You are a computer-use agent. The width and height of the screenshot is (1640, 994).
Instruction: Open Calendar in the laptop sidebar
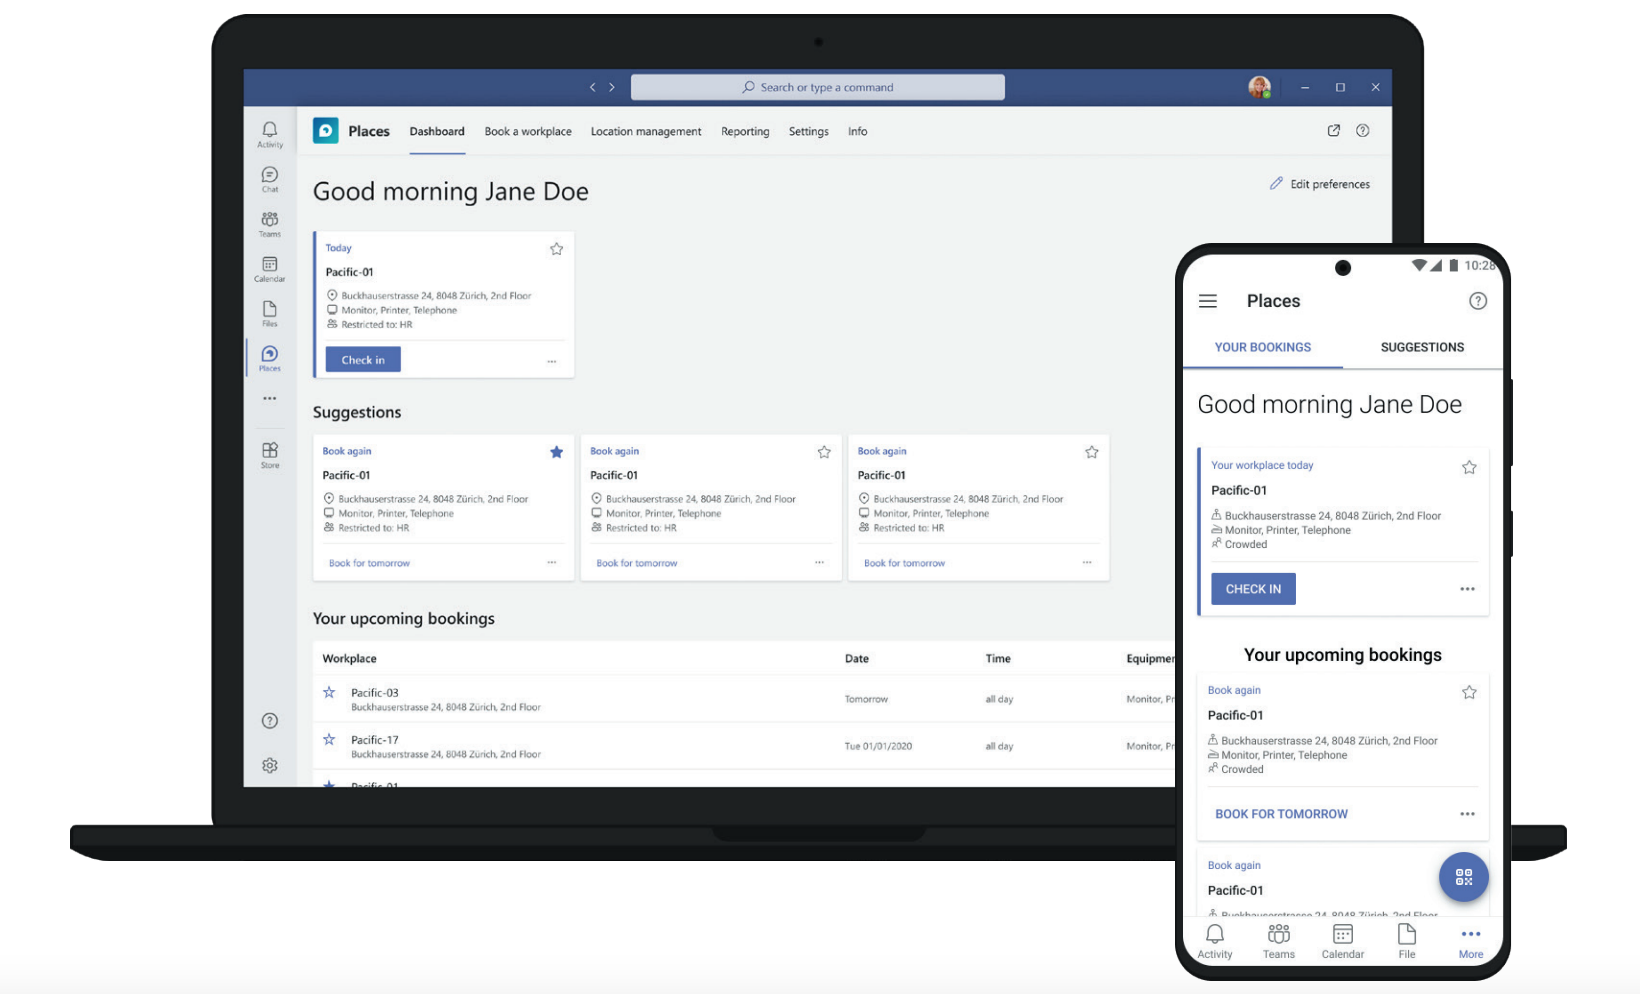[270, 269]
